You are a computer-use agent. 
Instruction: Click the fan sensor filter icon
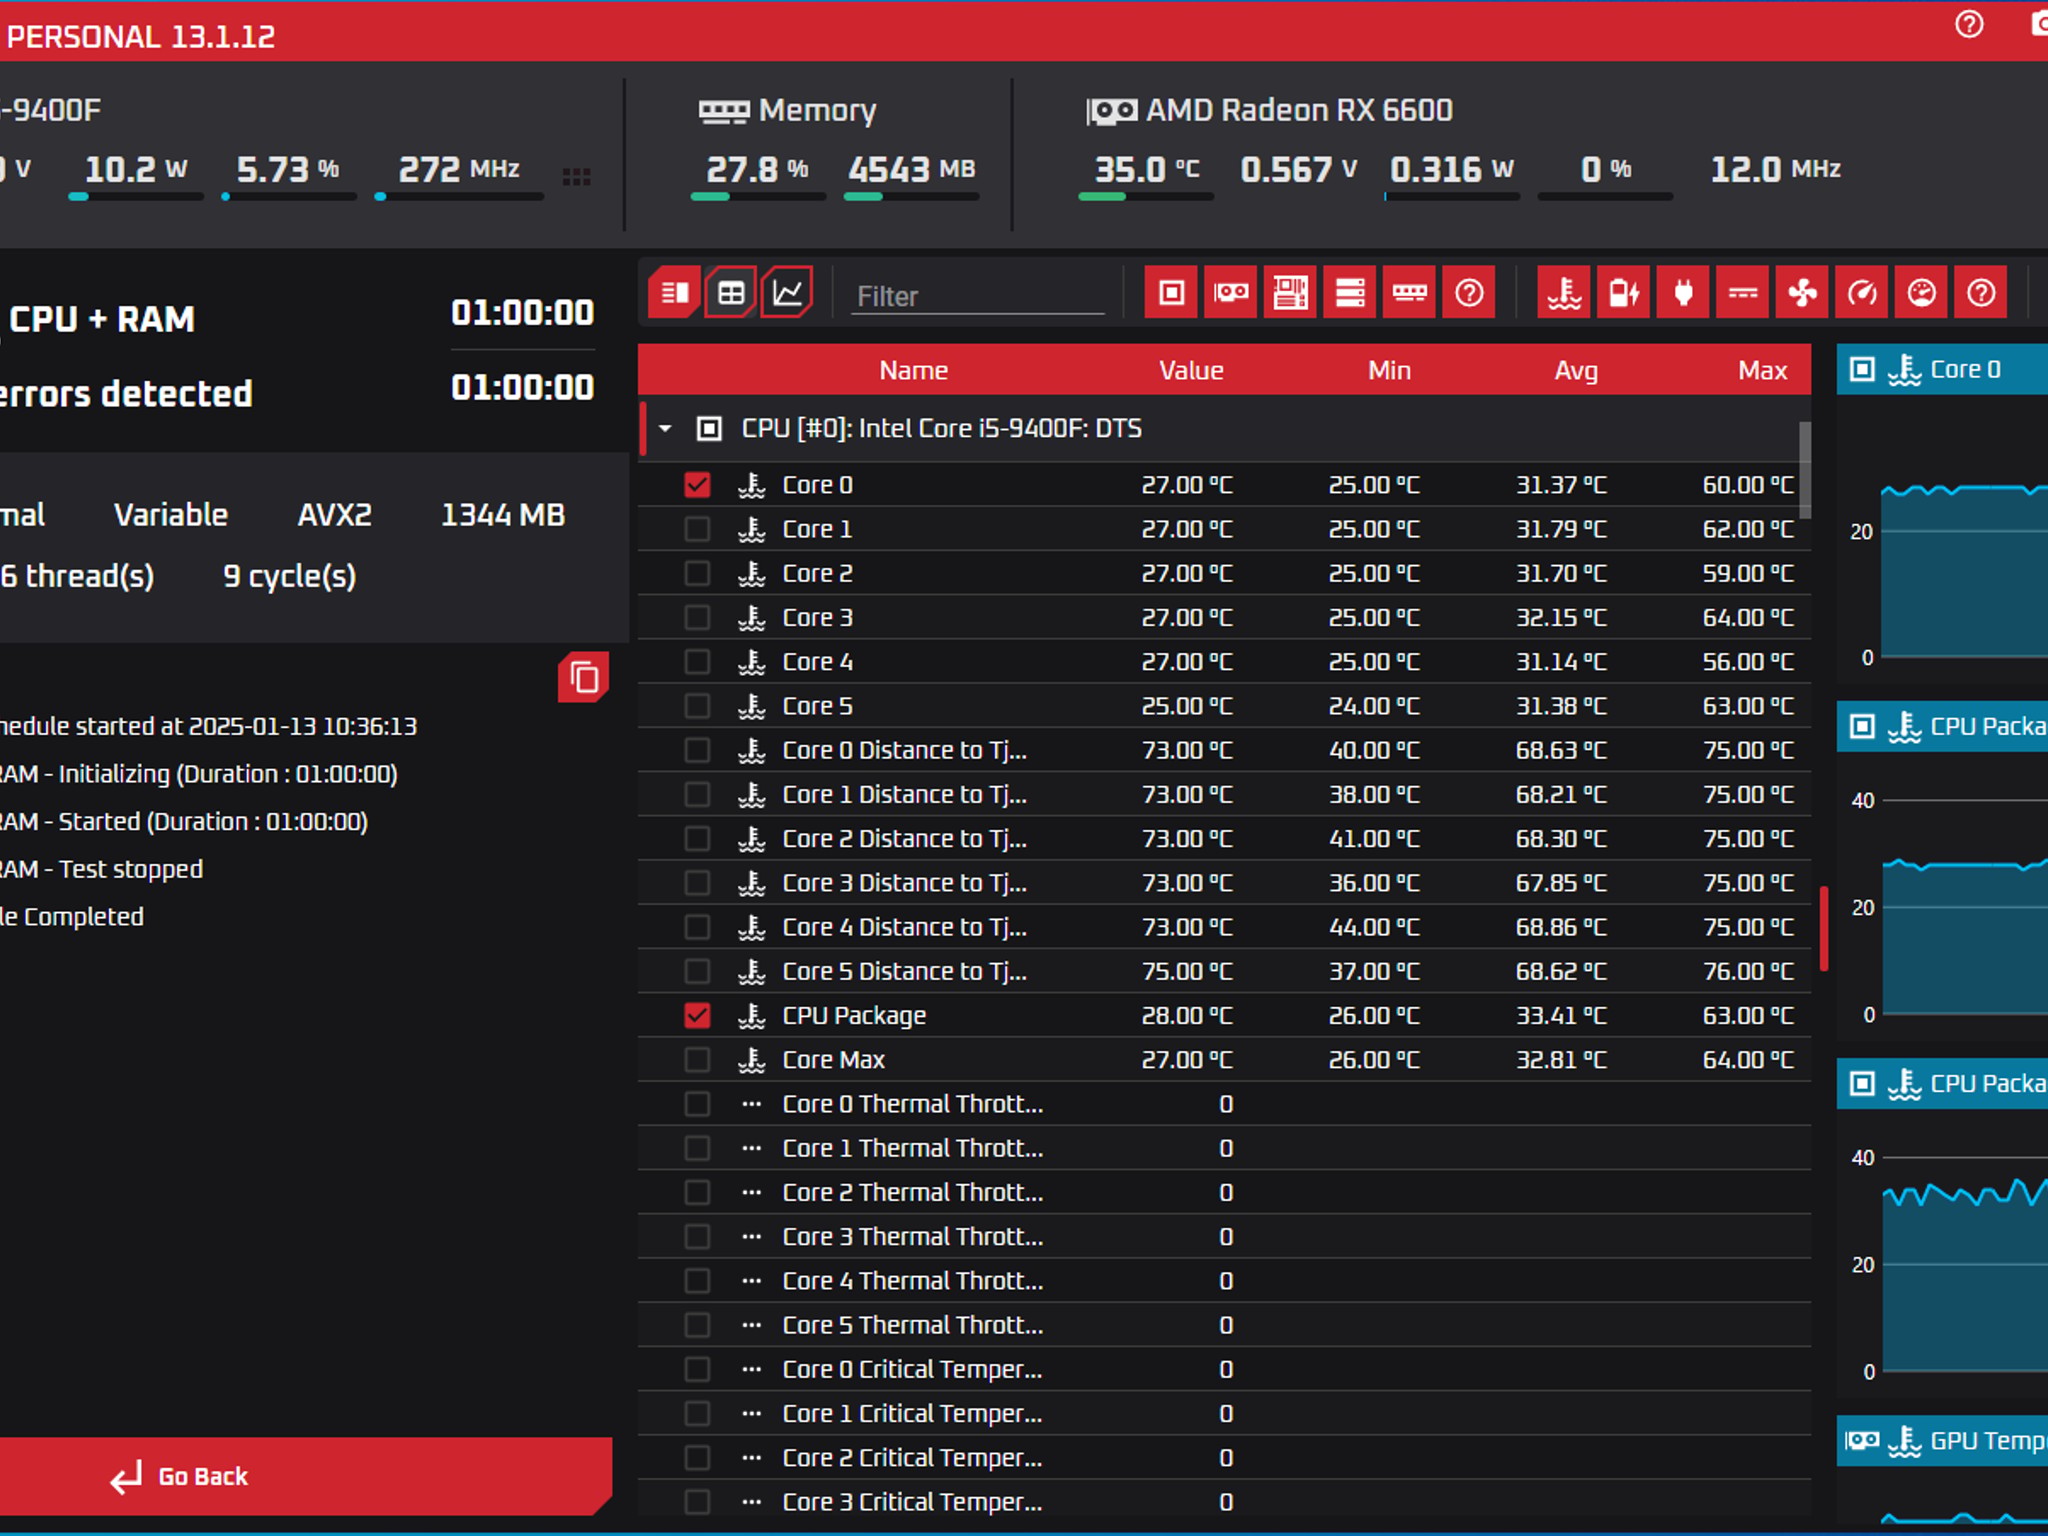(x=1802, y=293)
